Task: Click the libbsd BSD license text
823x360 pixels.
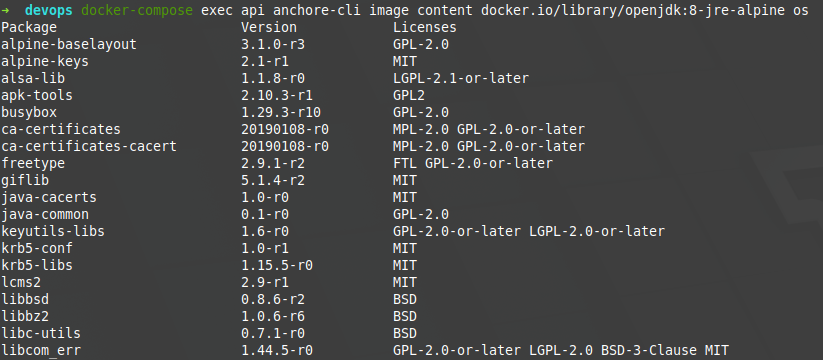Action: [x=405, y=299]
